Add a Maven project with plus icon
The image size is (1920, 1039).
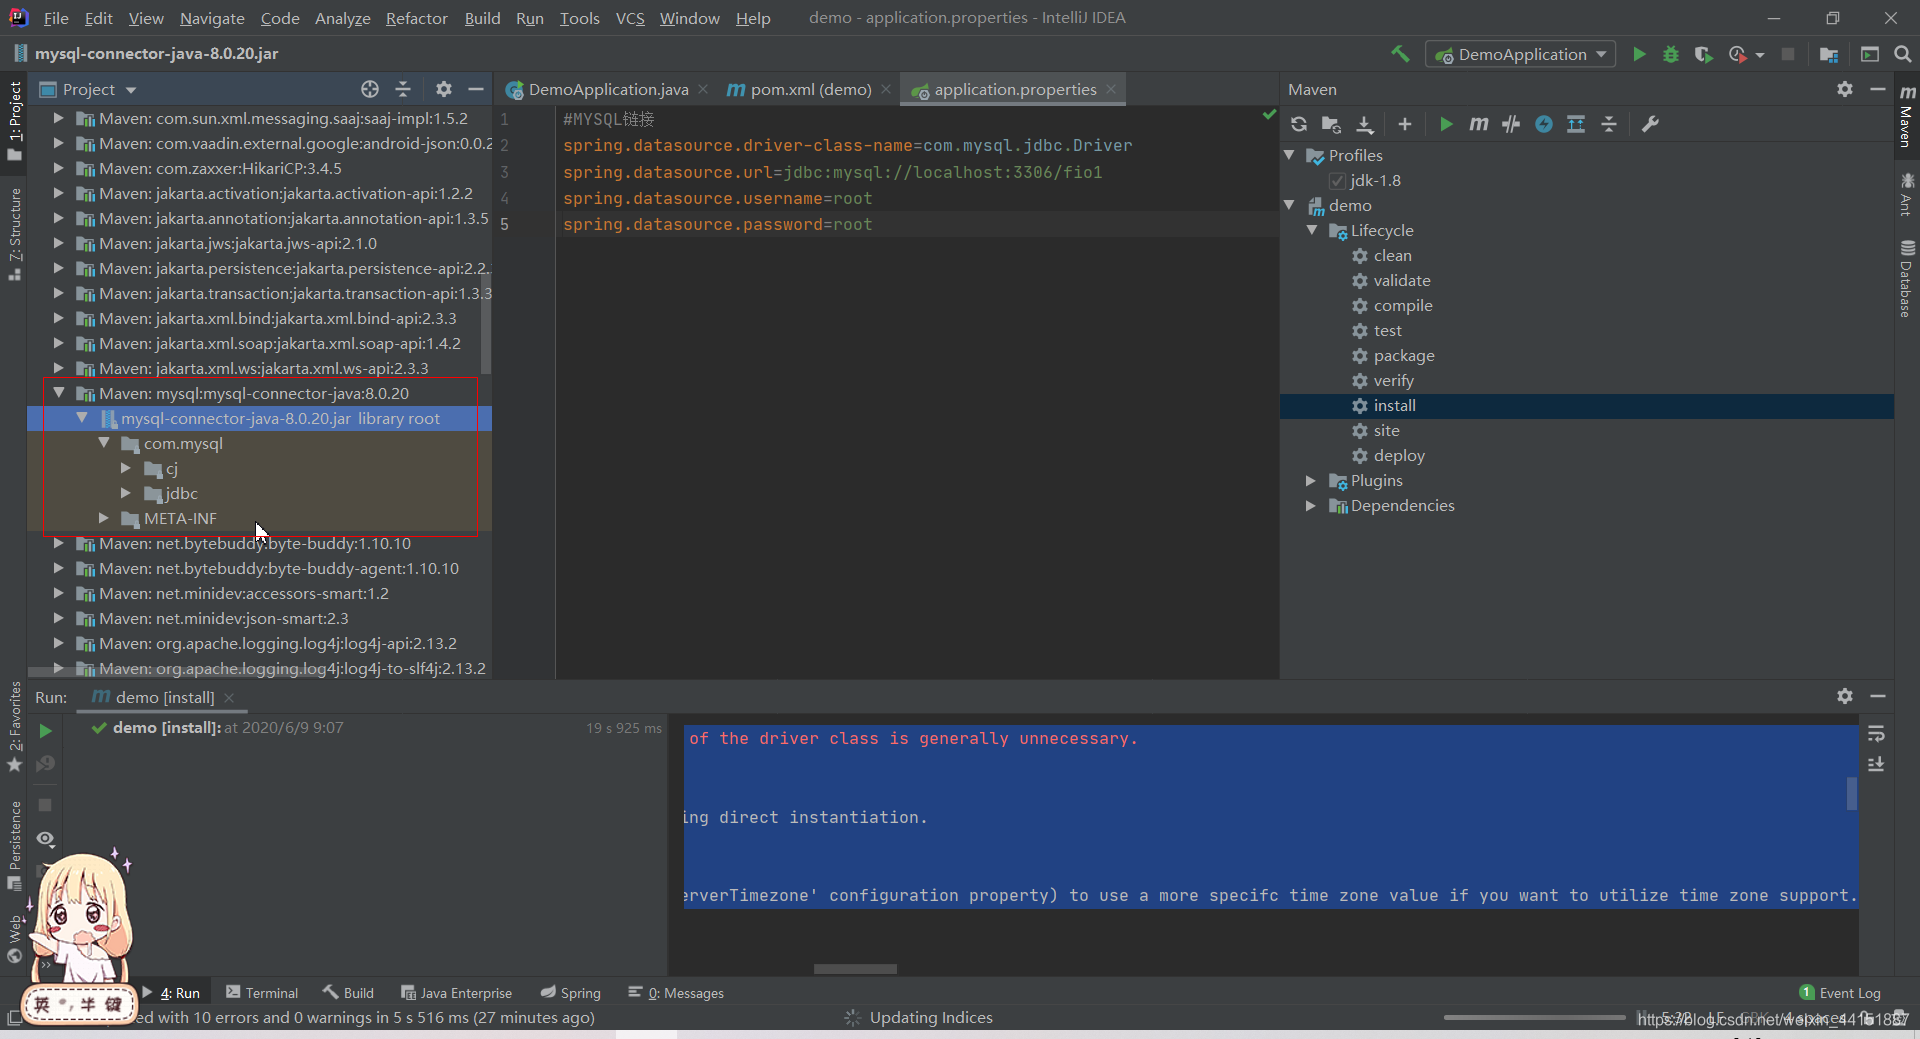coord(1405,124)
